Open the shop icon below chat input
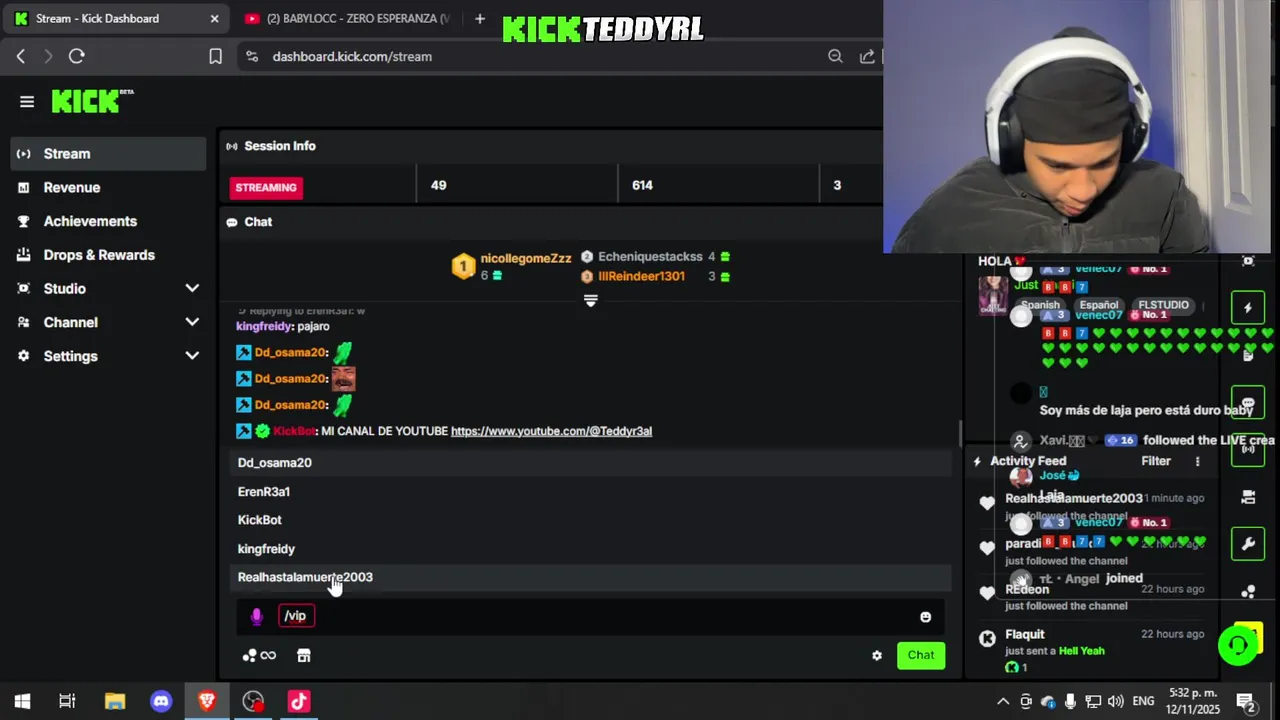This screenshot has height=720, width=1280. click(x=304, y=656)
